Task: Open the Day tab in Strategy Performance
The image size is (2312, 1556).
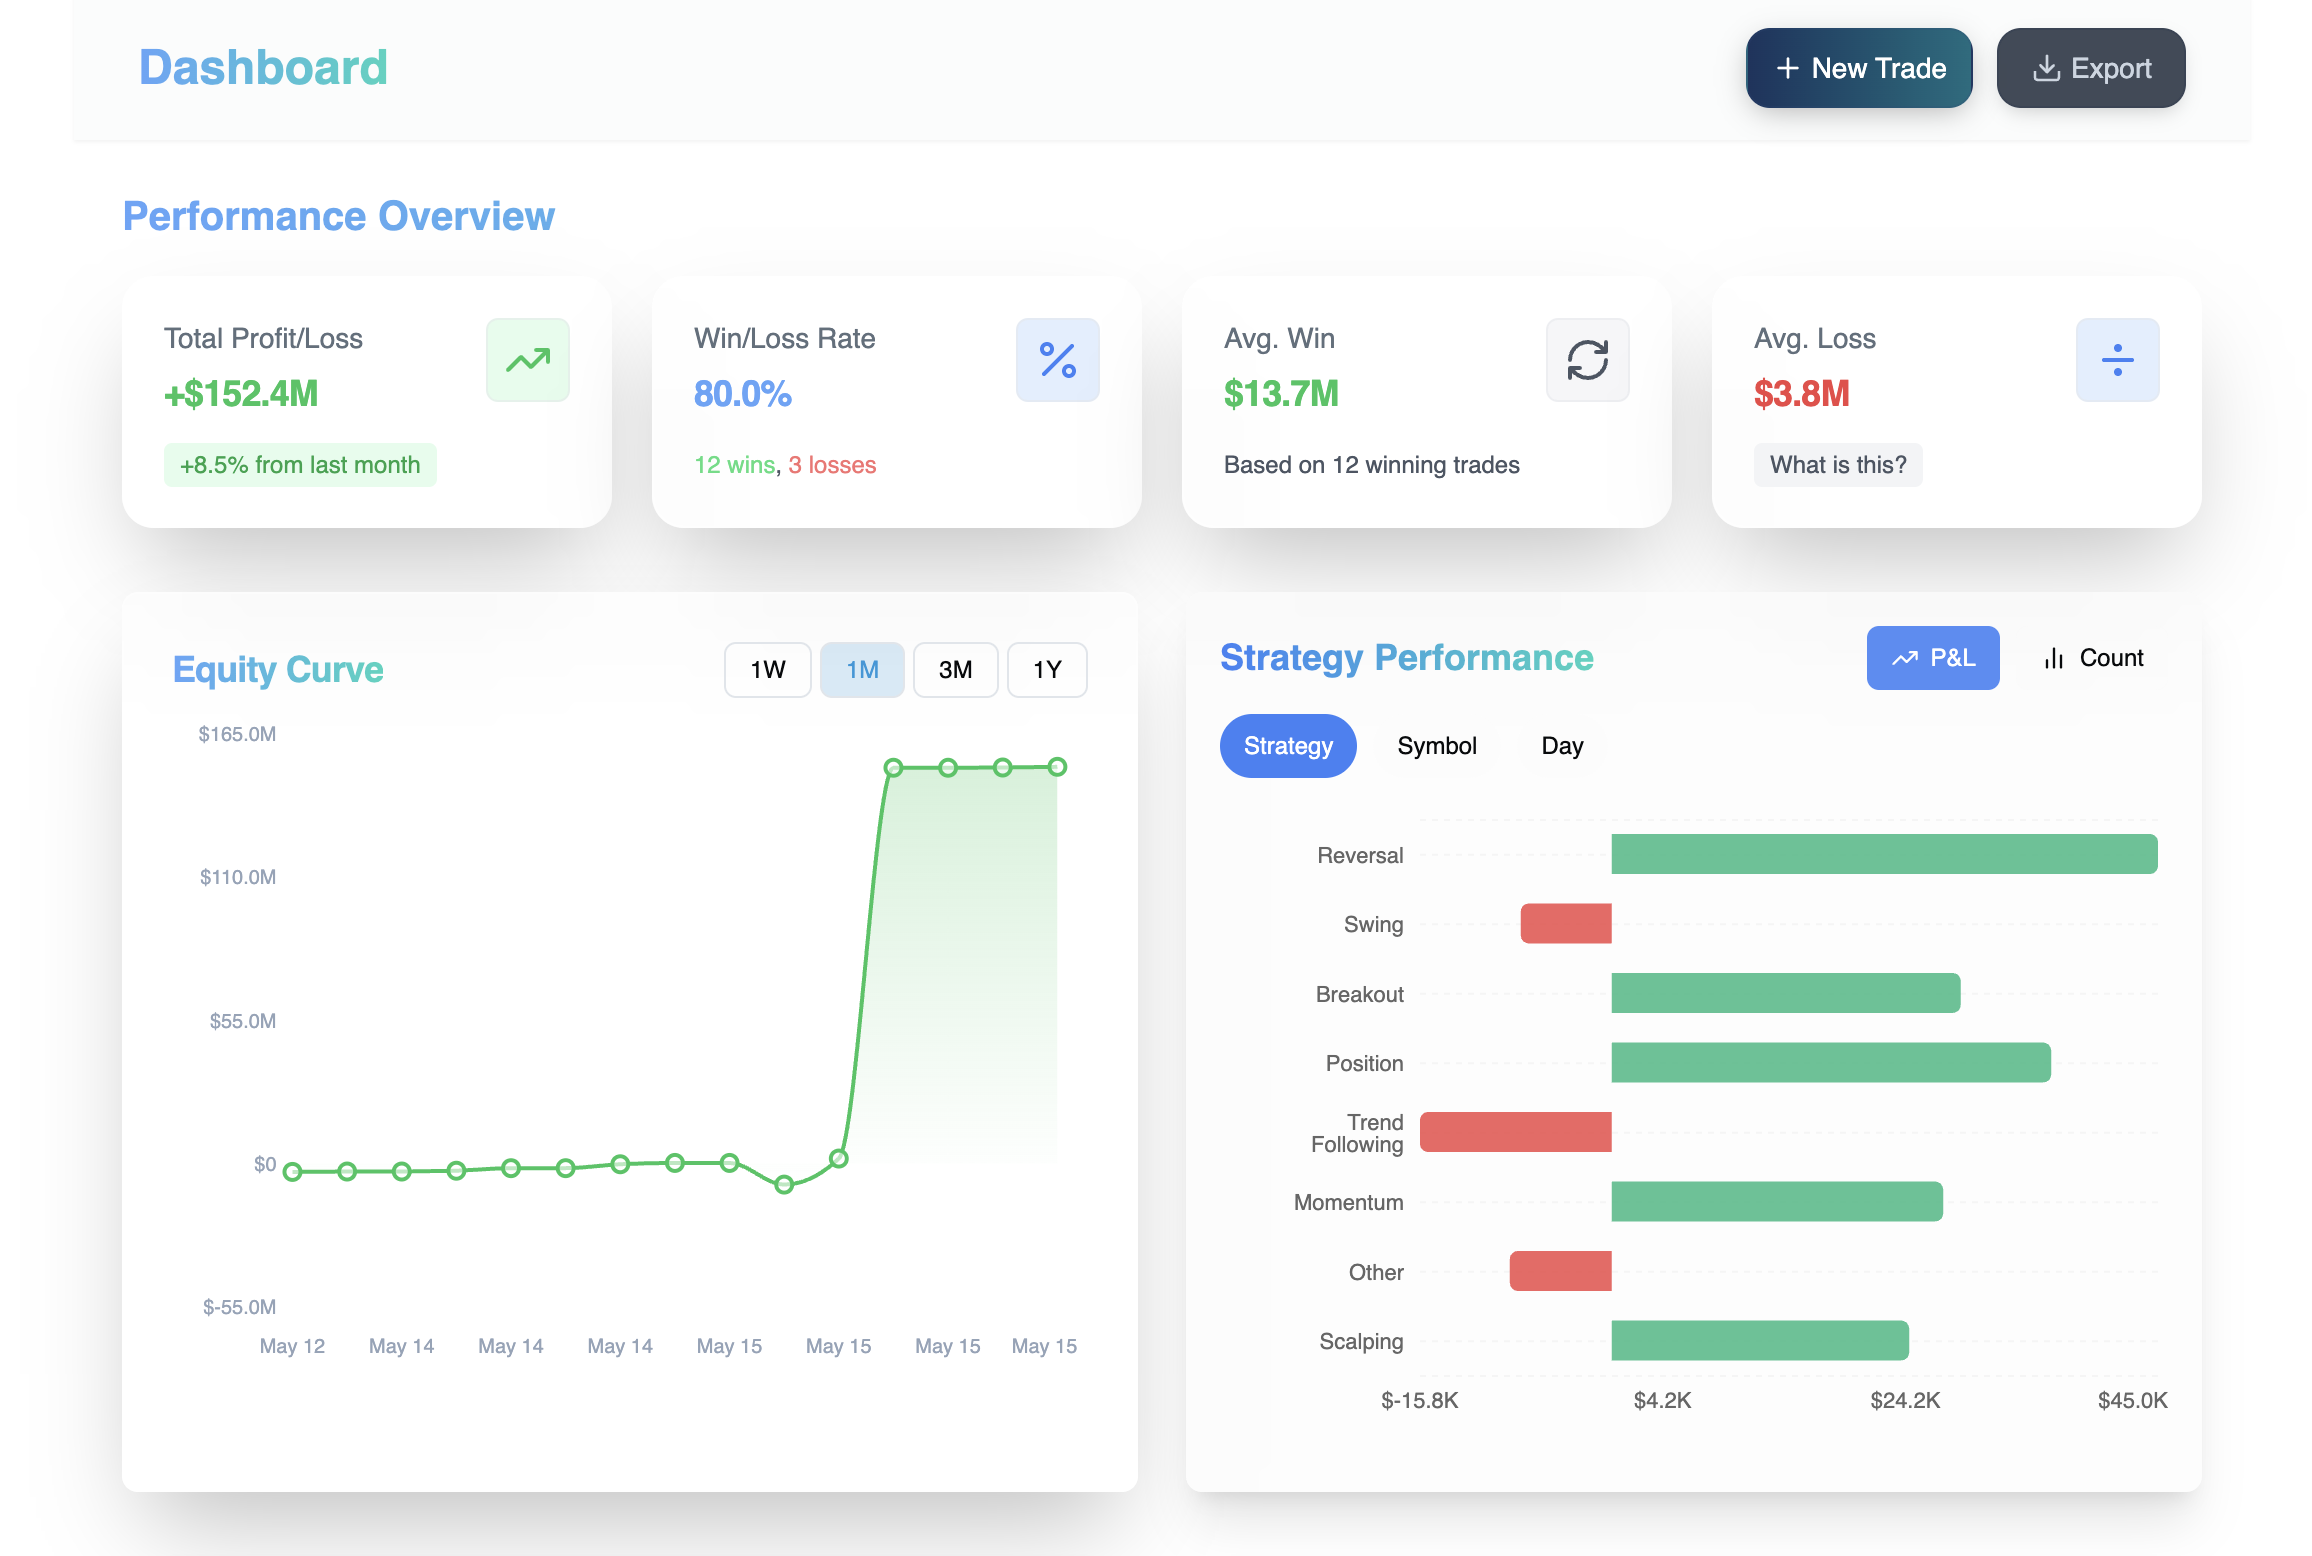Action: point(1560,745)
